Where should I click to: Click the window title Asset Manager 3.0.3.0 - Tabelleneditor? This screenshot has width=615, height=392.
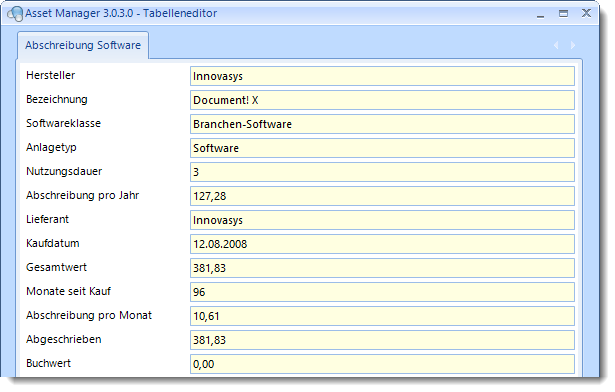tap(121, 13)
